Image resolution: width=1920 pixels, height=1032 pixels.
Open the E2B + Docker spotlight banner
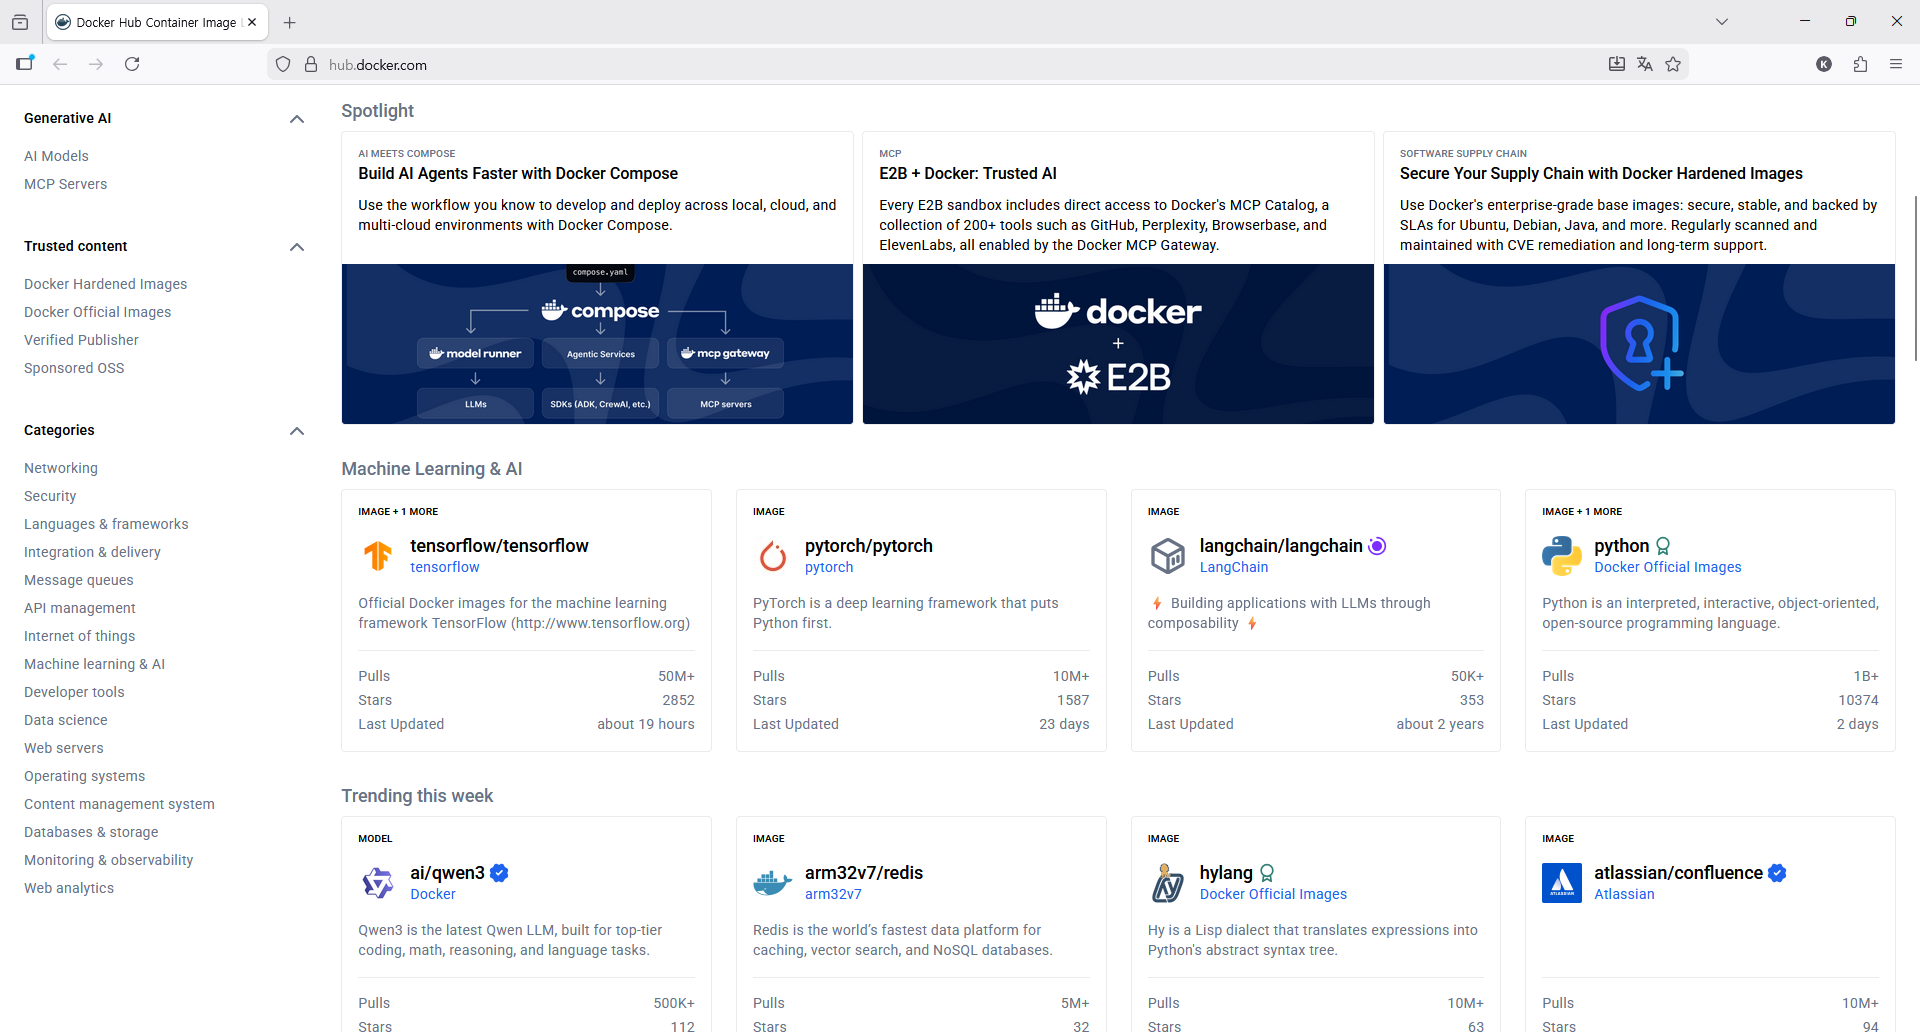click(x=1117, y=343)
